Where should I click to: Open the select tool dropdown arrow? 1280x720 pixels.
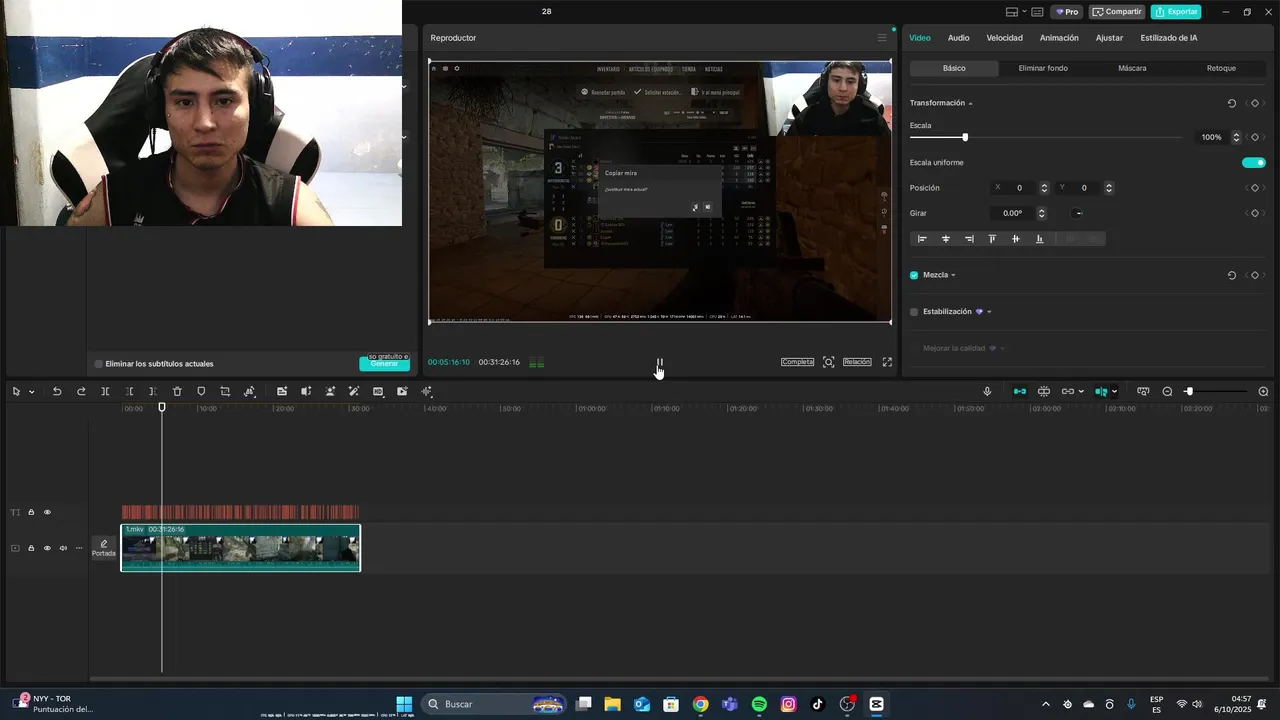(x=32, y=392)
